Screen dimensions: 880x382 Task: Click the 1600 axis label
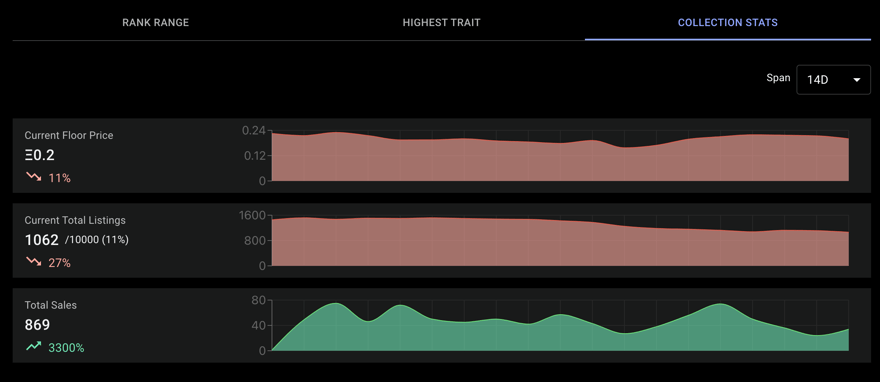coord(253,215)
